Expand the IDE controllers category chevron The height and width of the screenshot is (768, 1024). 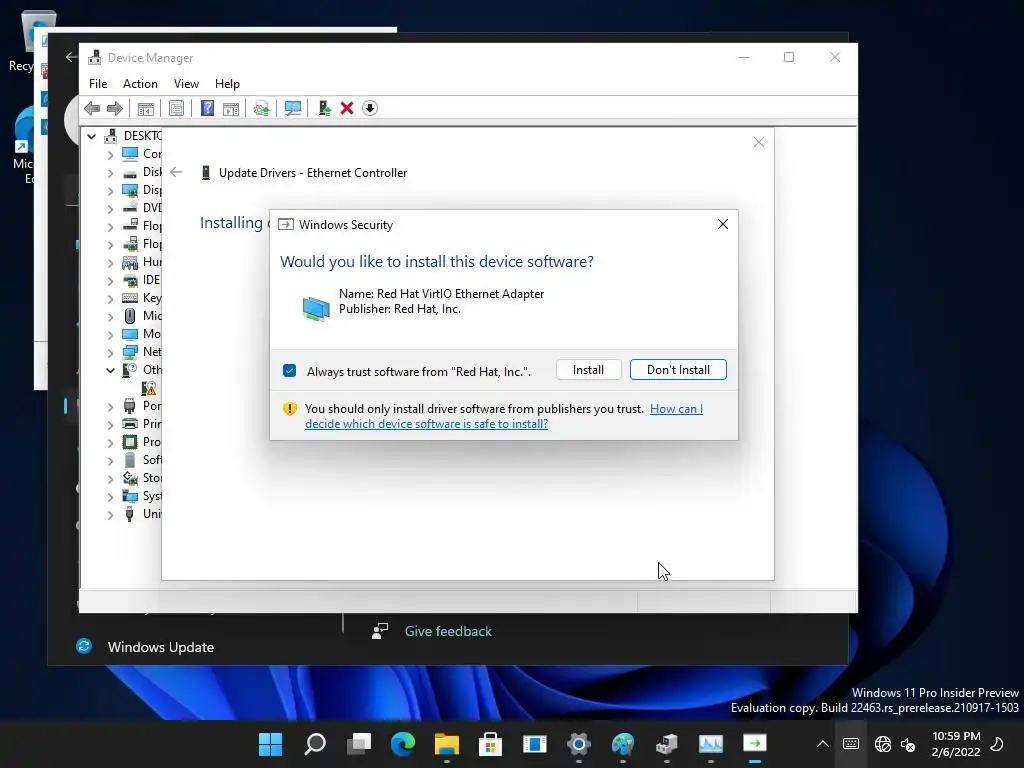point(110,281)
